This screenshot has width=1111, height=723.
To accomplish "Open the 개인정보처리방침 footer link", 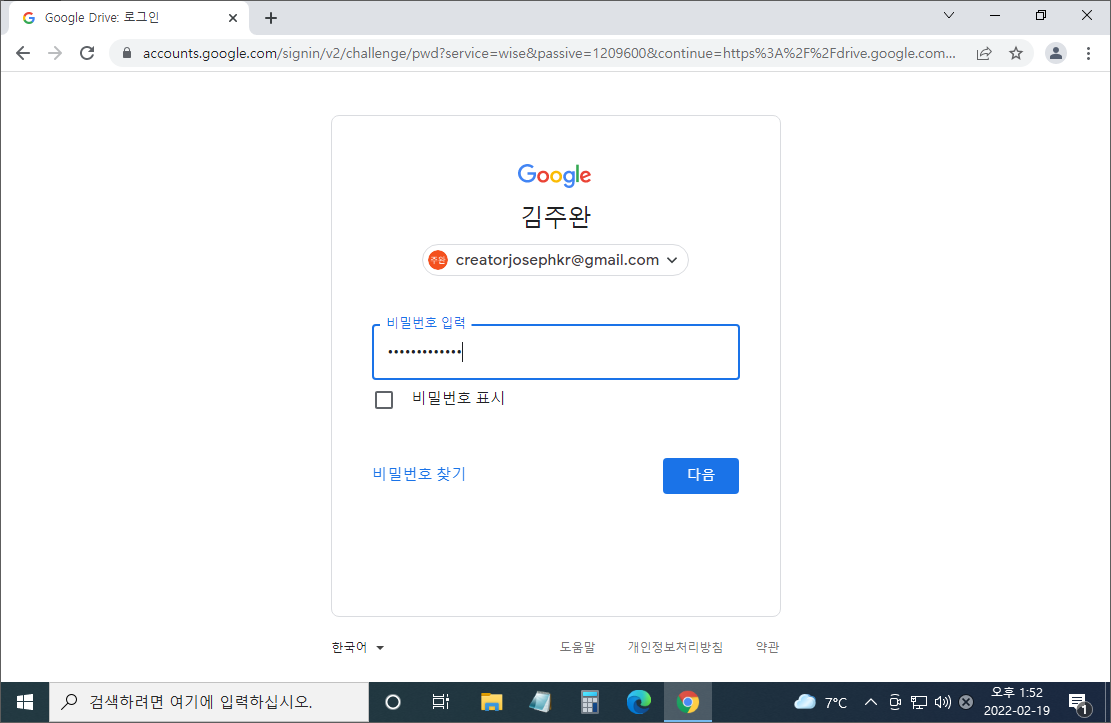I will [675, 647].
